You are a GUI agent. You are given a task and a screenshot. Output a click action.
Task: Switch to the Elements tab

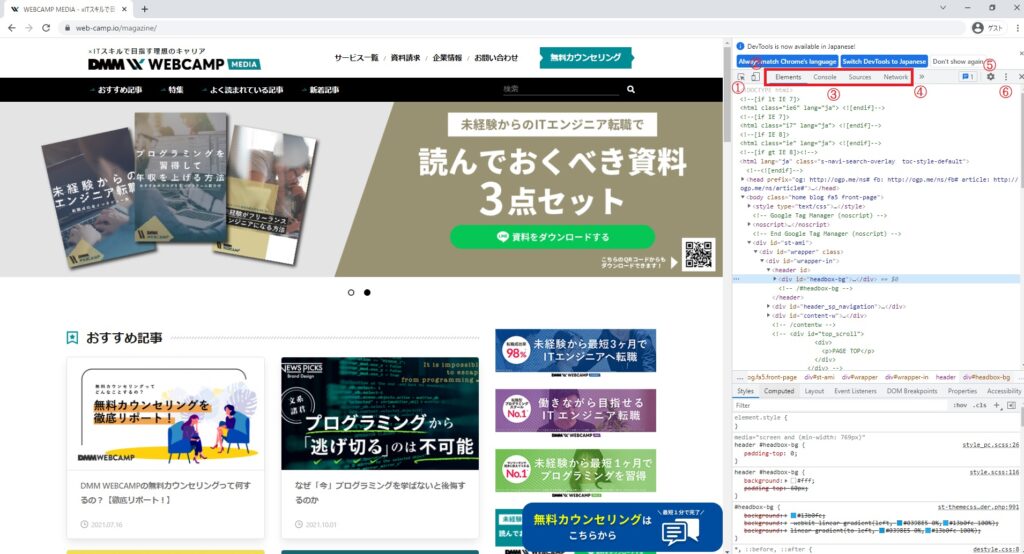pyautogui.click(x=788, y=77)
